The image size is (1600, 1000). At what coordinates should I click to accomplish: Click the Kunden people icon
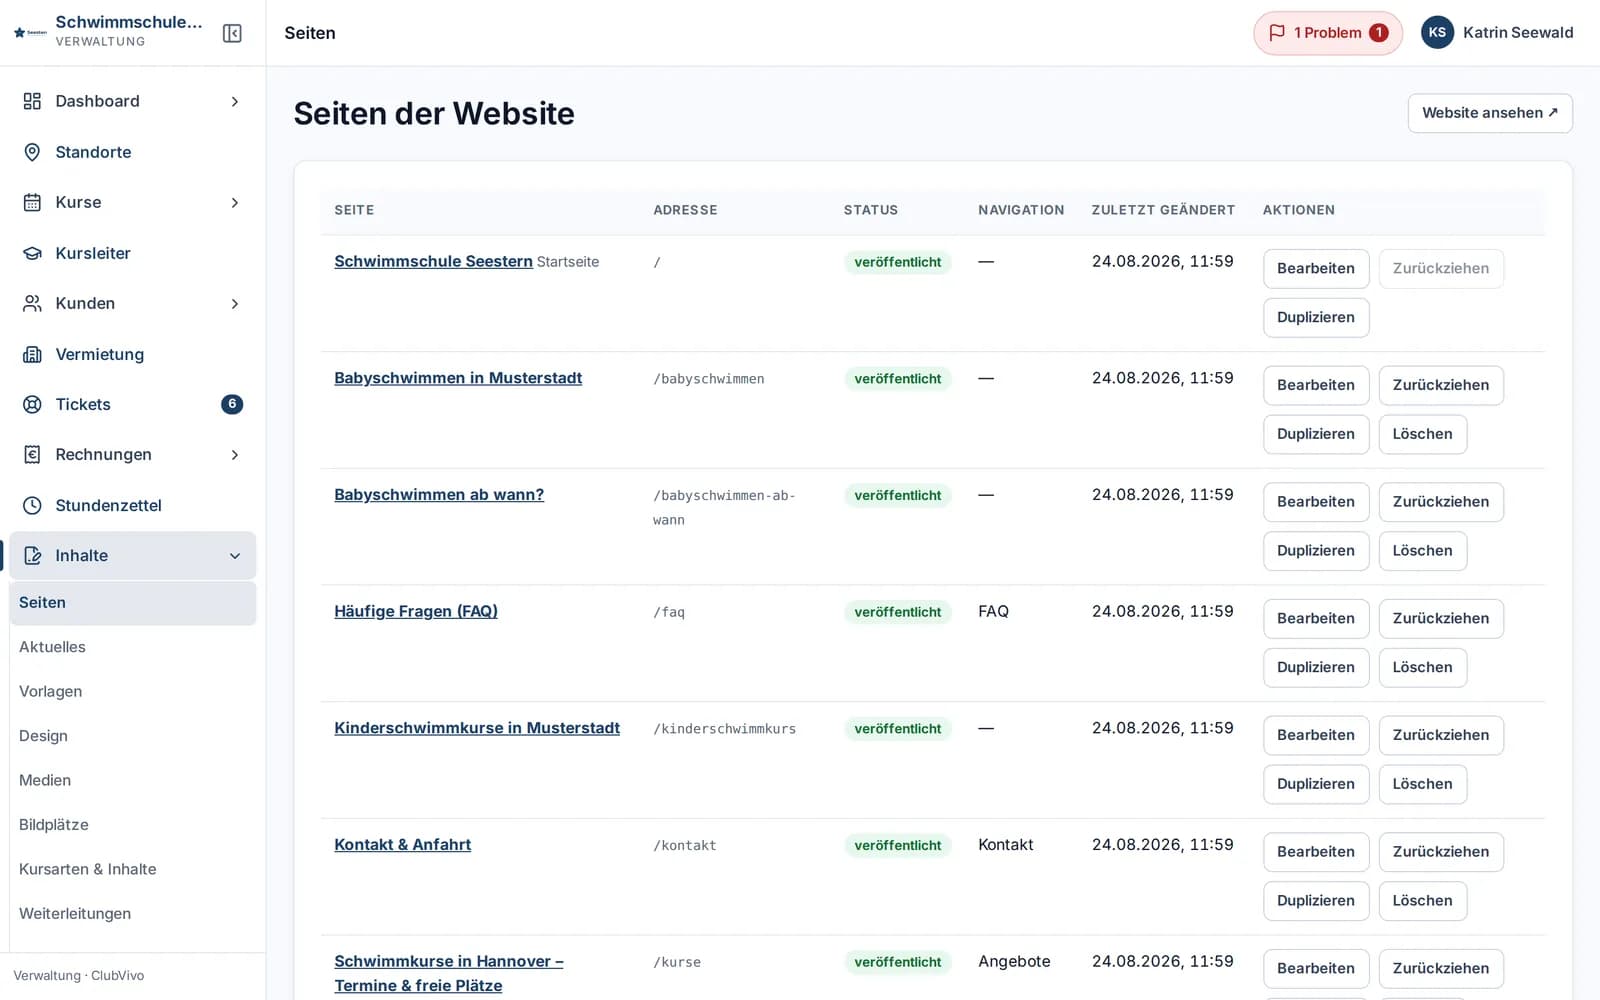click(x=32, y=303)
